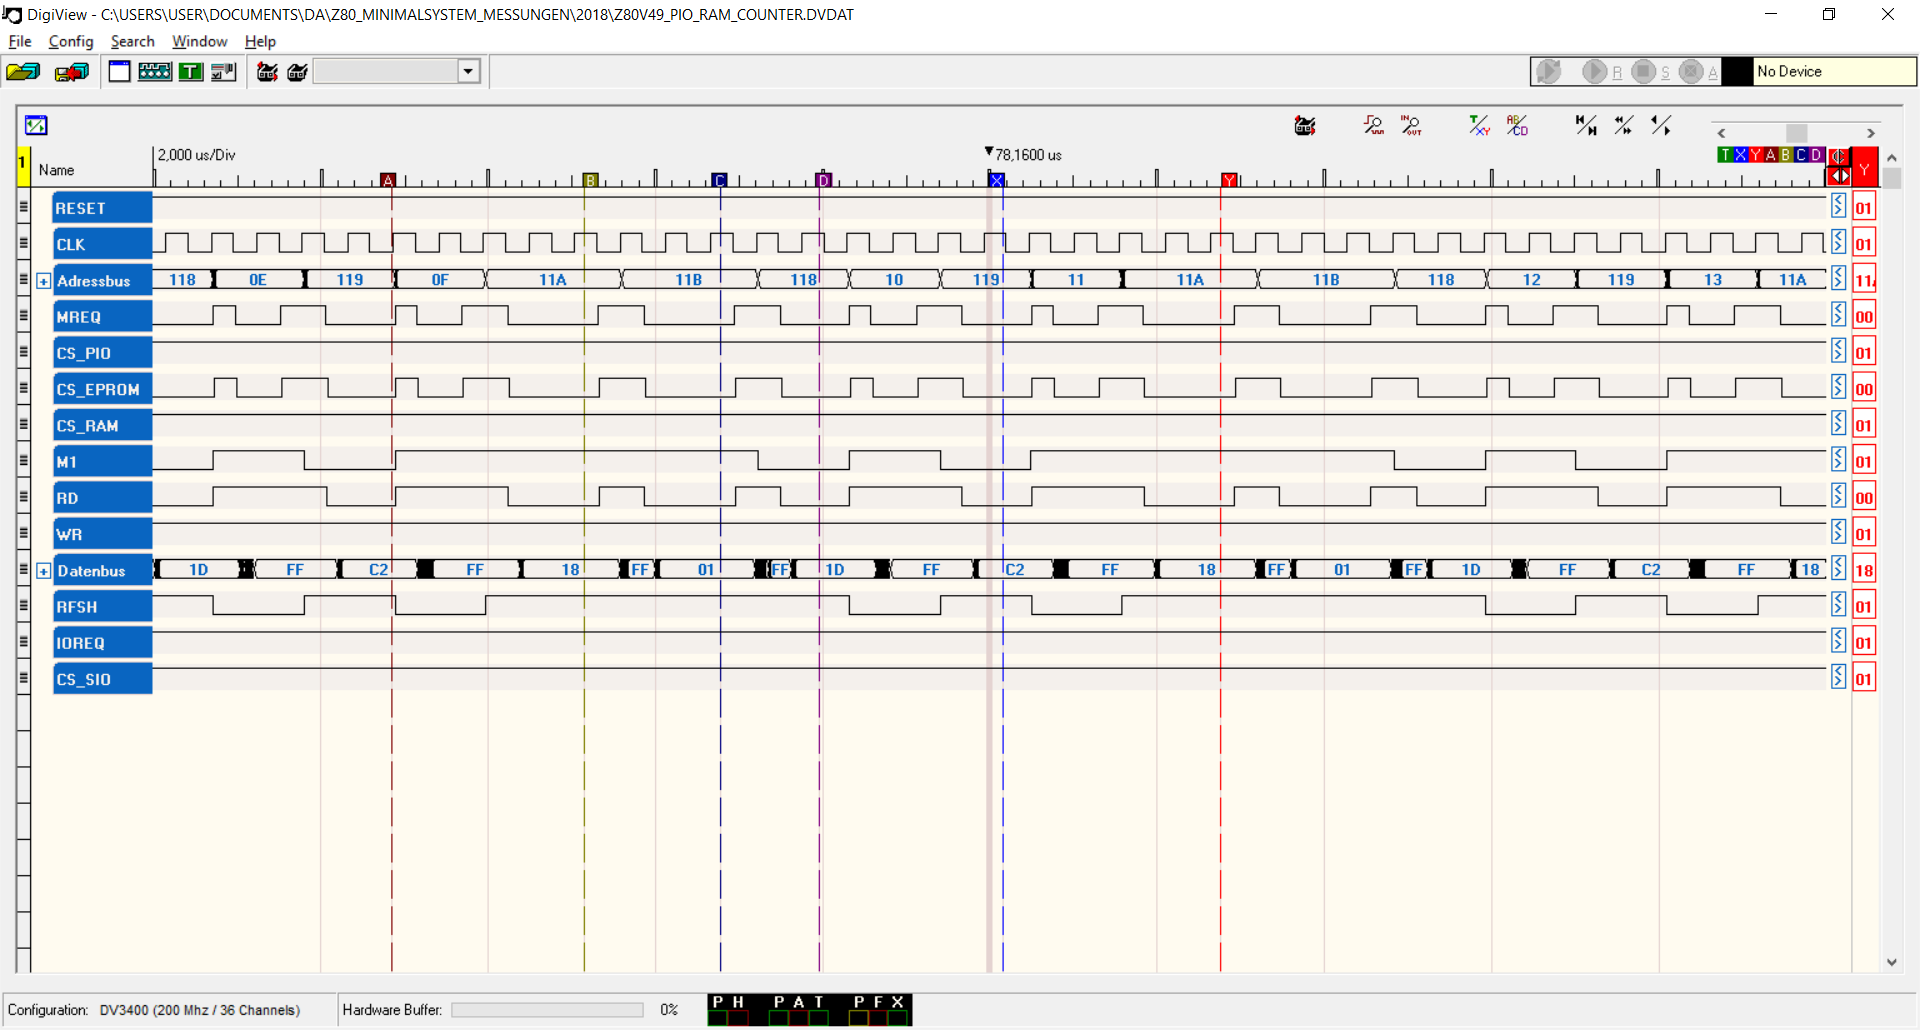Open the Config menu
The width and height of the screenshot is (1920, 1030).
(71, 41)
